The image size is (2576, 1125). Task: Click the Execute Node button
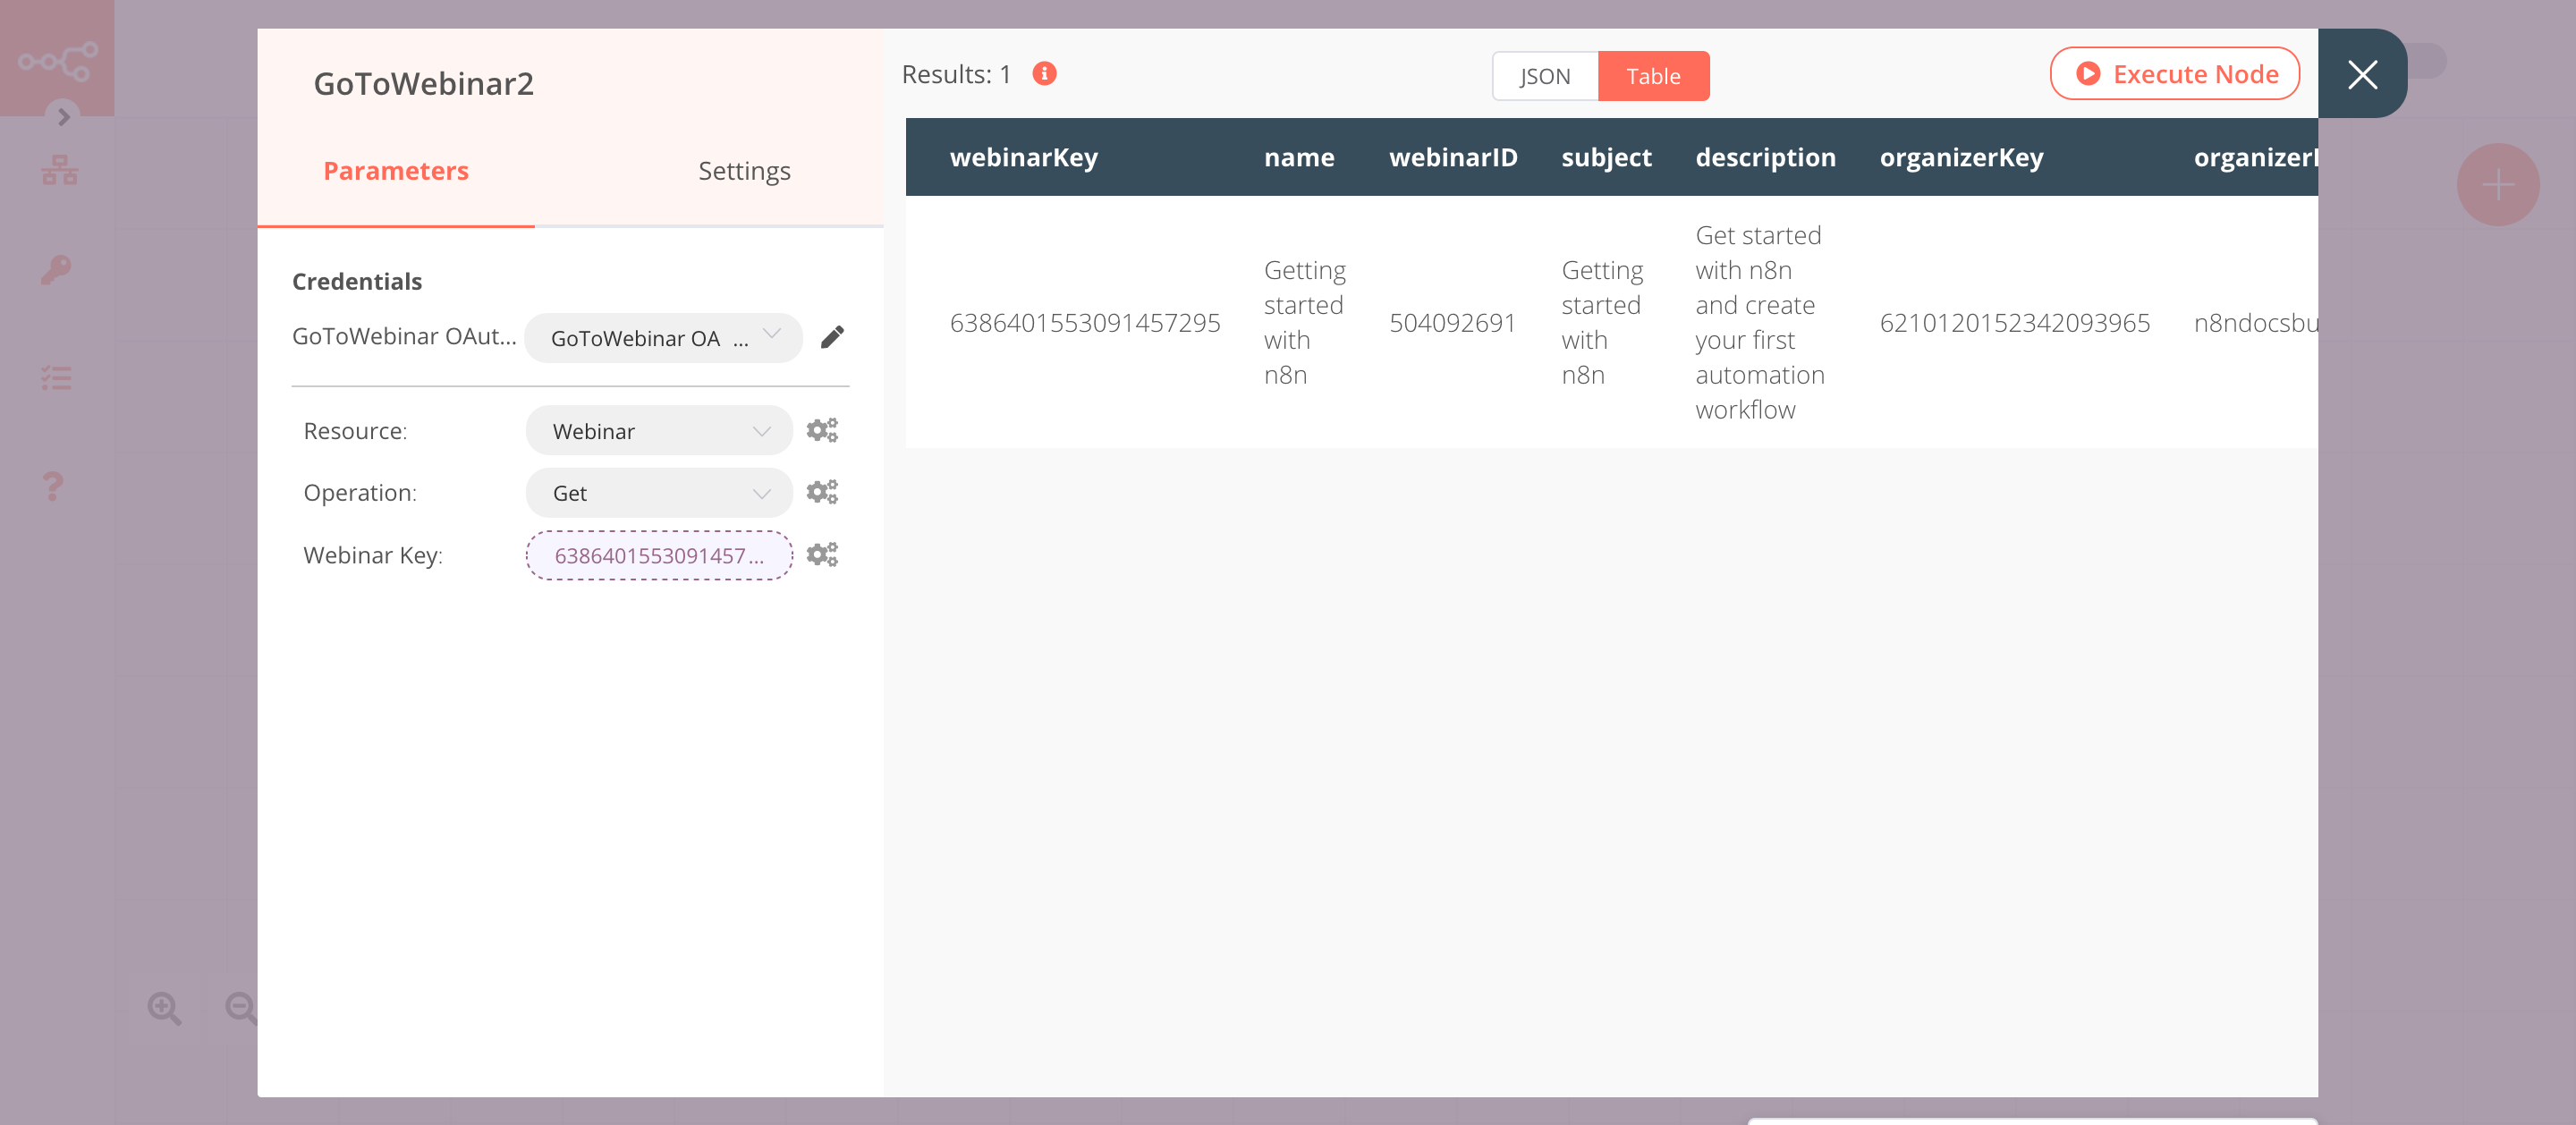pos(2175,72)
